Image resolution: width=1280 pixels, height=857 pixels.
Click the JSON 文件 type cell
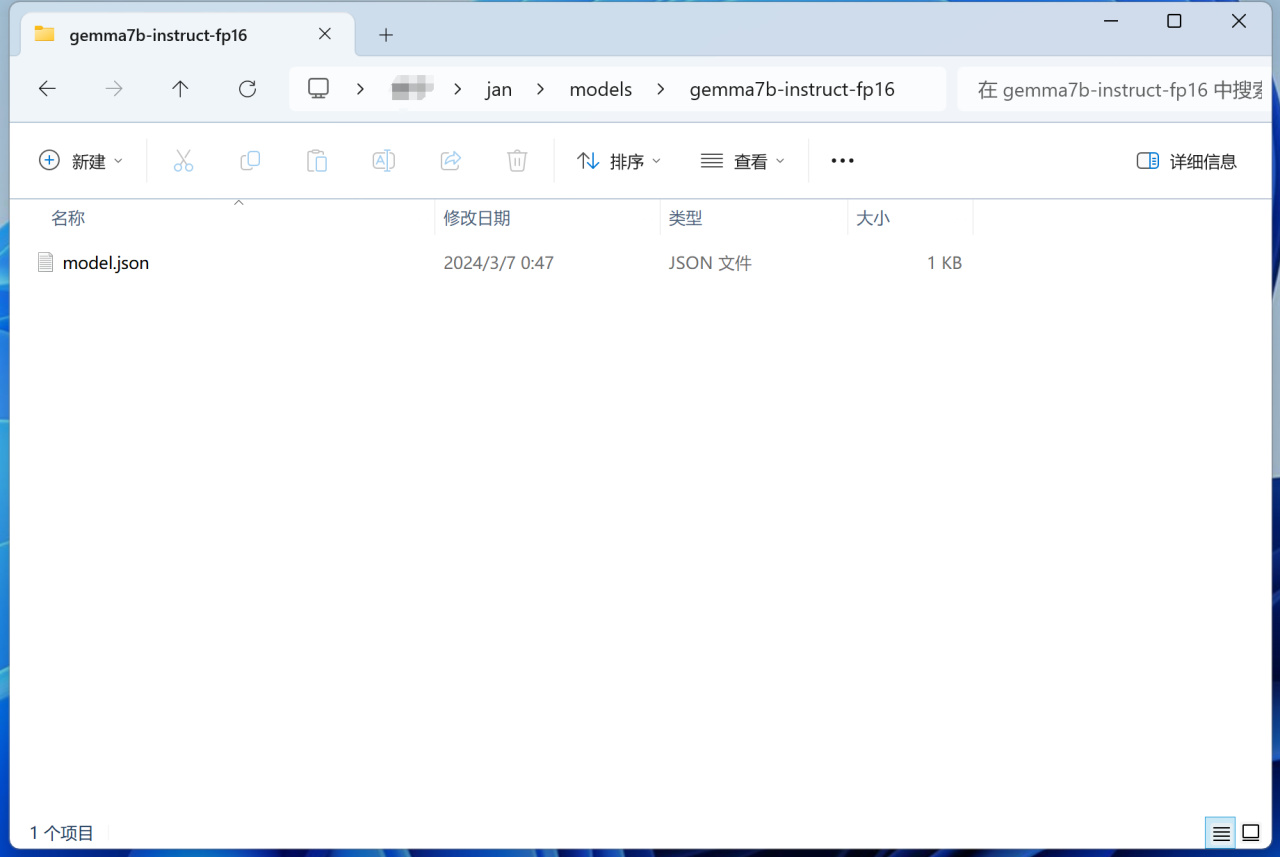(710, 263)
